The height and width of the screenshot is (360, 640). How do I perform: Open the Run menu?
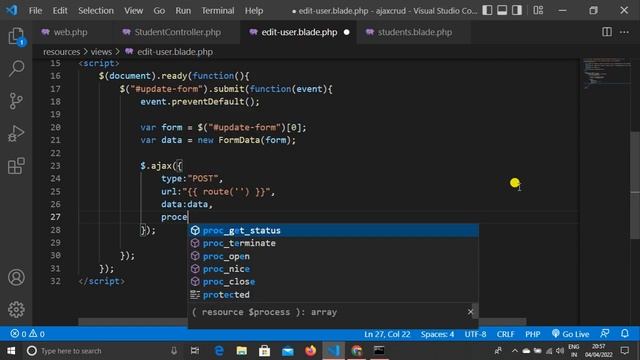(183, 11)
